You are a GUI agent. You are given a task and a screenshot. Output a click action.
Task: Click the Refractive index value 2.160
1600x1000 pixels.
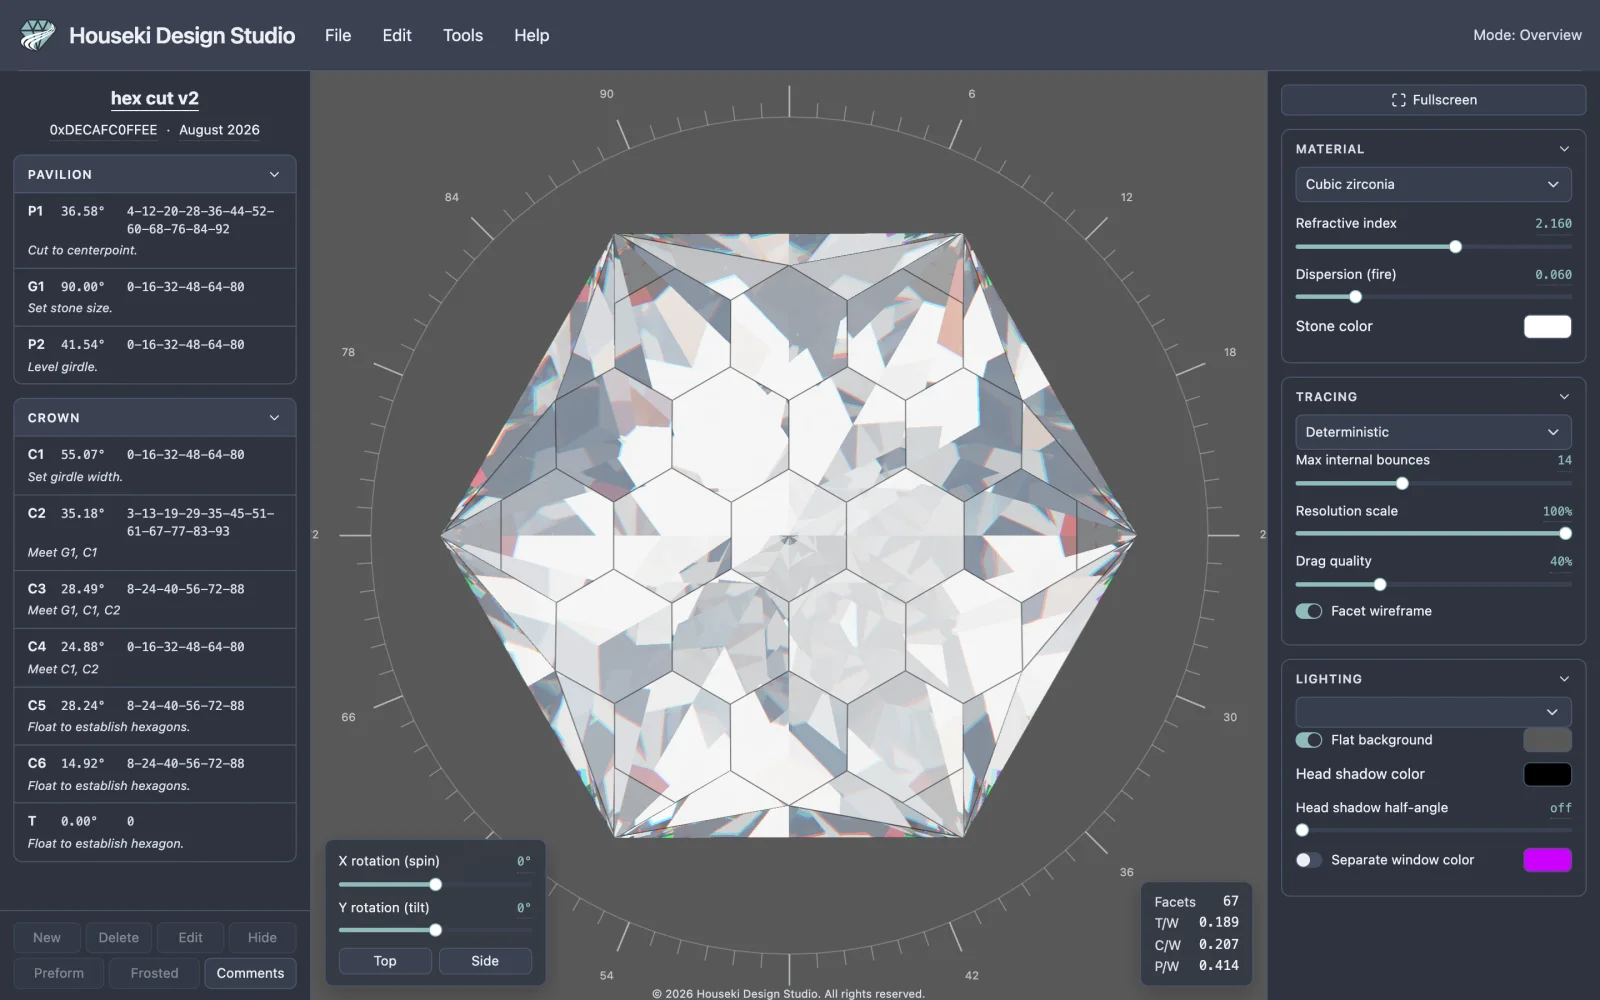tap(1553, 224)
